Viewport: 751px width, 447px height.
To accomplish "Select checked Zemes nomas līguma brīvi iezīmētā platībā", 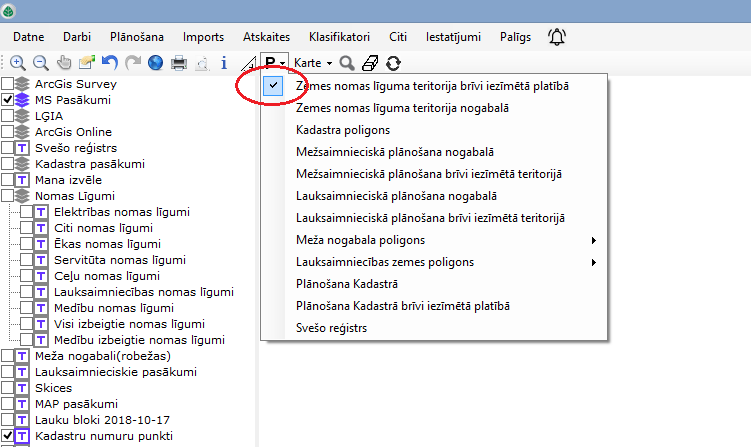I will 434,86.
